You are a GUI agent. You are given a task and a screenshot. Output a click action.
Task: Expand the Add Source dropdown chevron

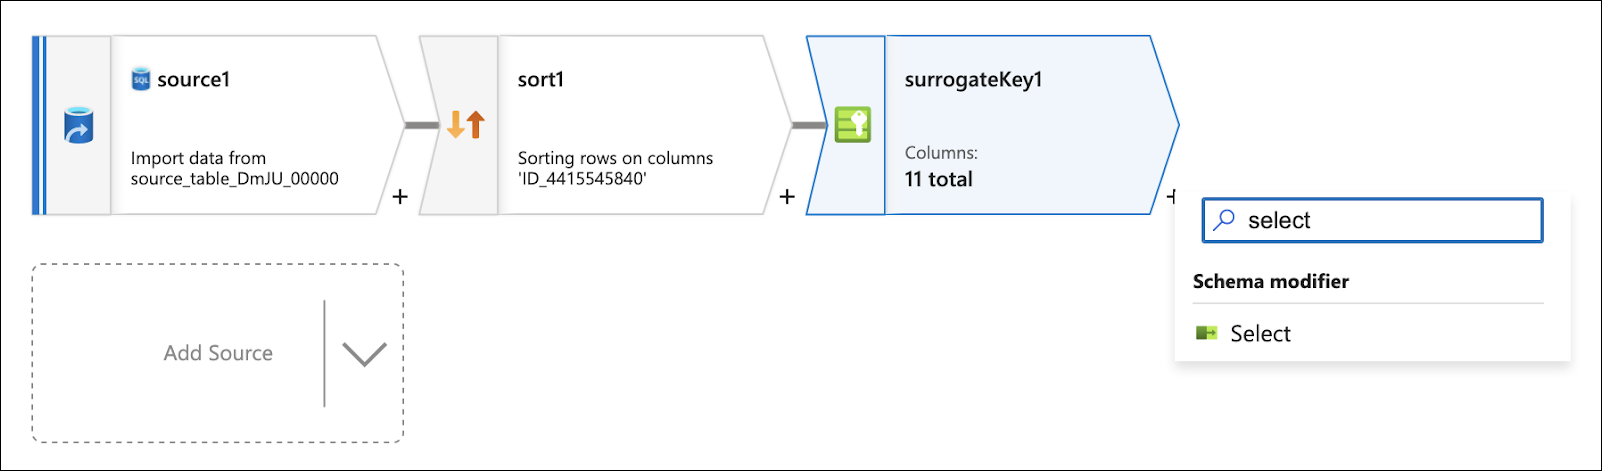[x=364, y=353]
